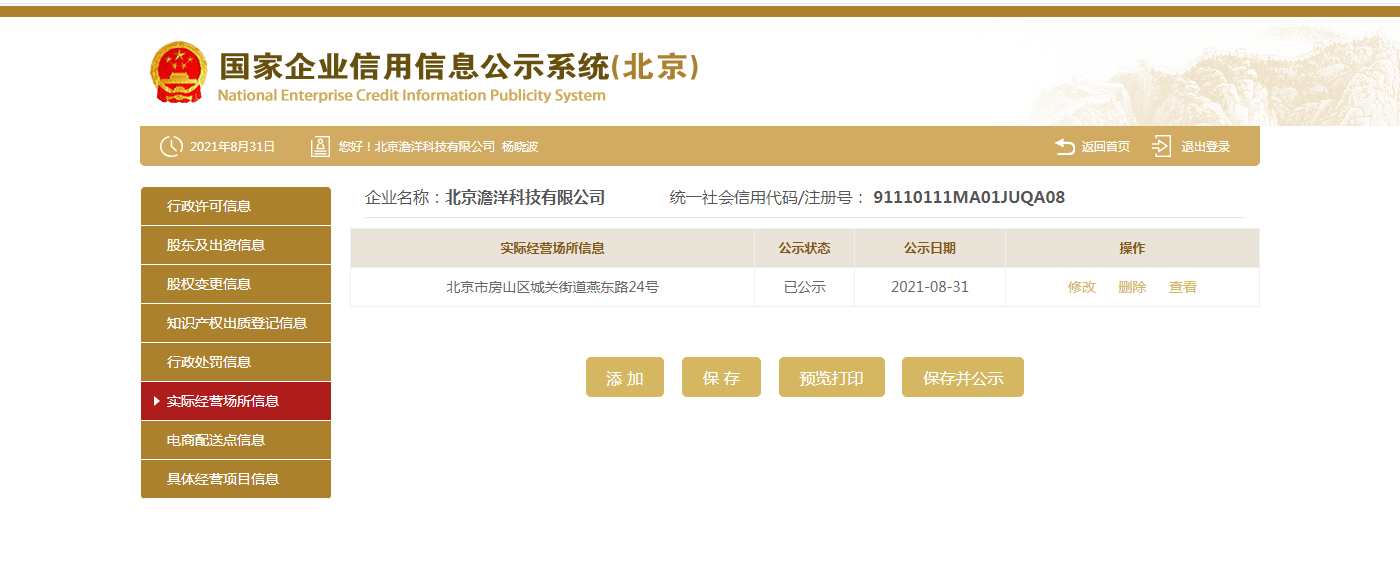The height and width of the screenshot is (575, 1400).
Task: Click 修改 to edit the address row
Action: 1082,287
